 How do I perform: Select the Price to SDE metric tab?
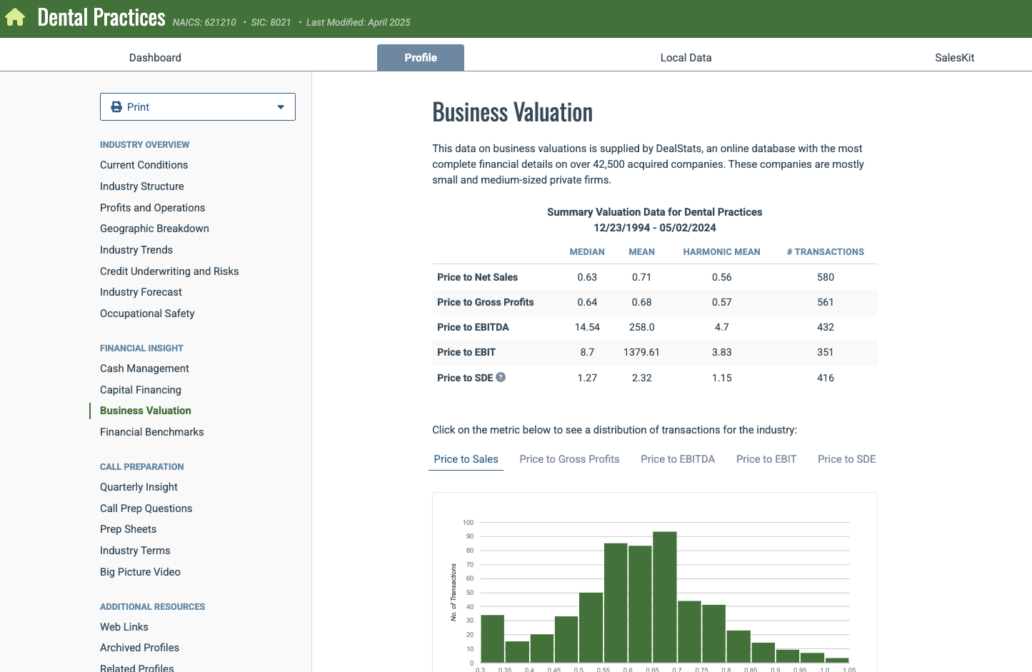point(846,459)
